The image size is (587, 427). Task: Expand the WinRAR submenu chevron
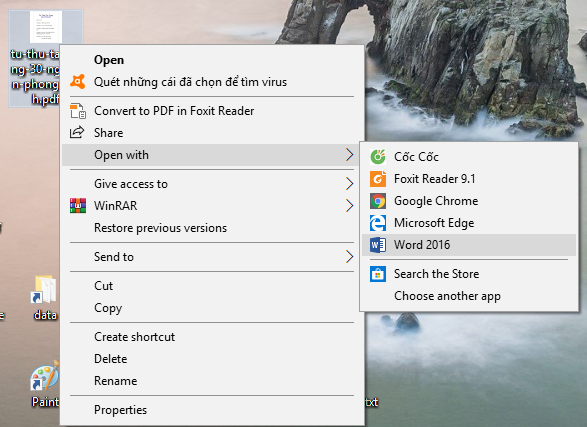[349, 205]
